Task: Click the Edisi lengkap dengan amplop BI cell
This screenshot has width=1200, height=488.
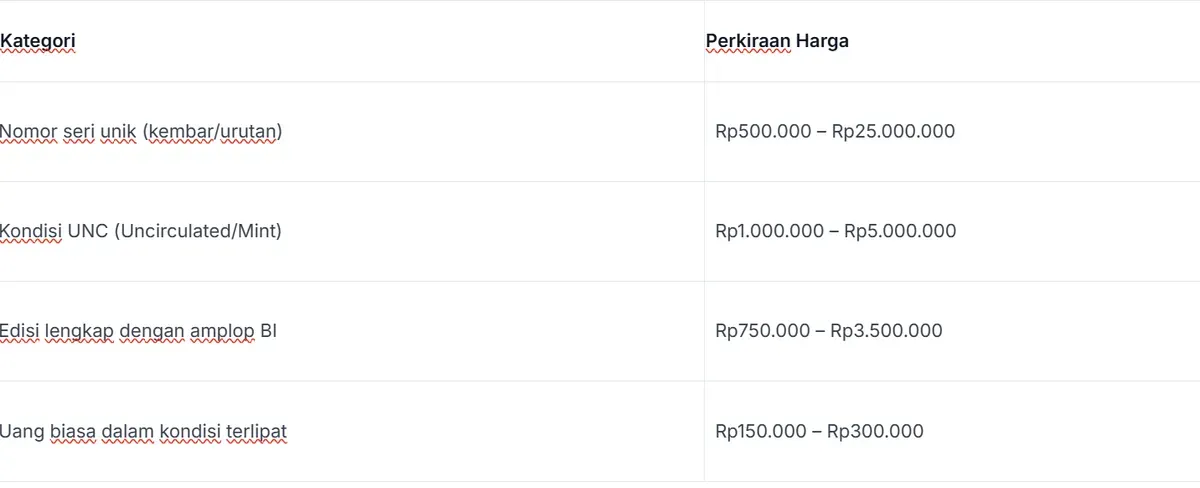Action: 352,331
